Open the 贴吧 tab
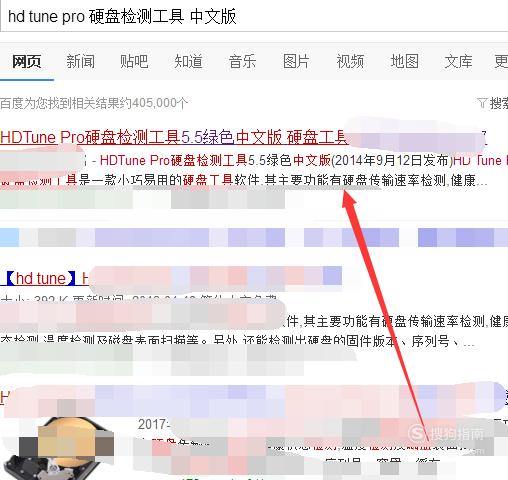 coord(134,61)
